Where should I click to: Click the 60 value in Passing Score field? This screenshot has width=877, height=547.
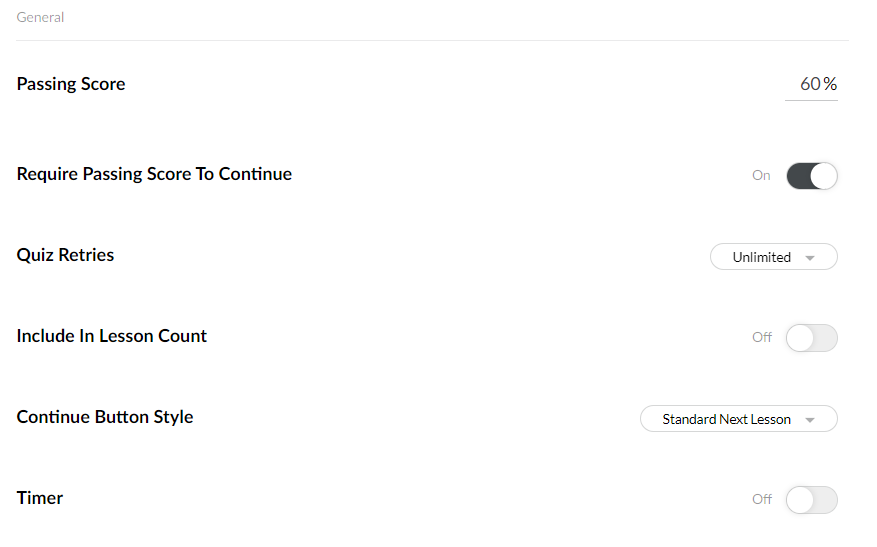click(810, 84)
